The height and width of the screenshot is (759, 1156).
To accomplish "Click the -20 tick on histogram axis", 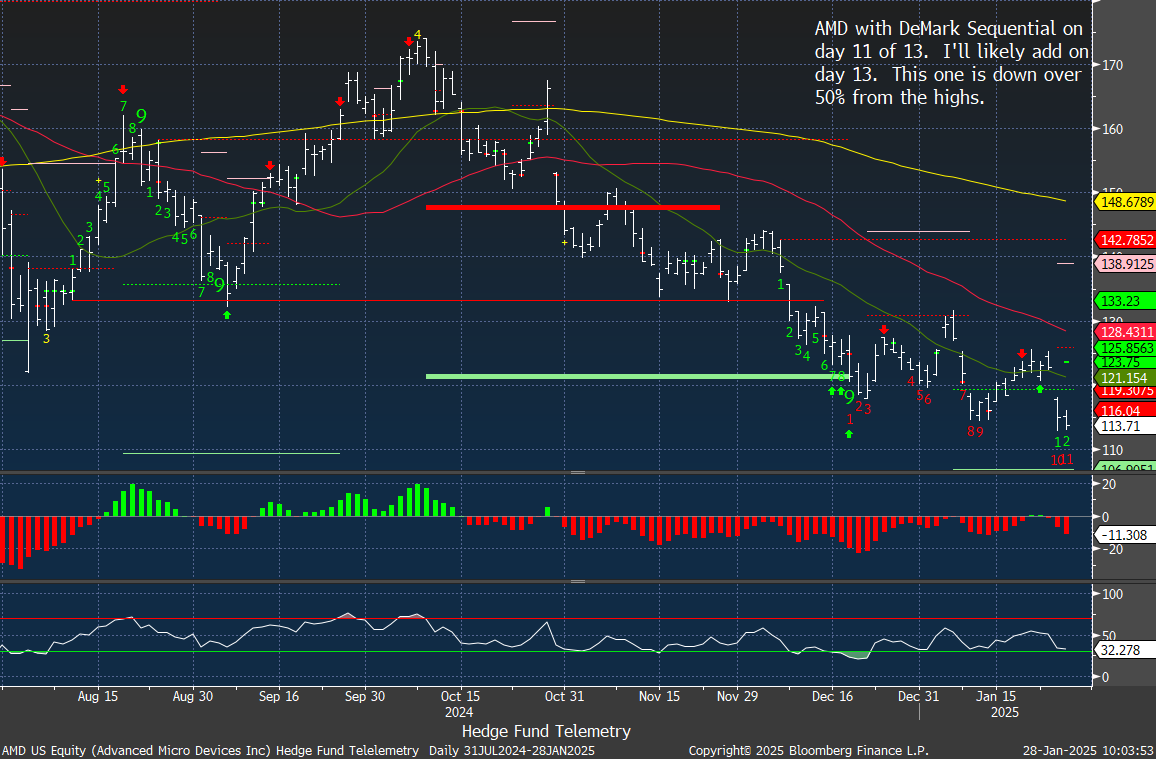I will 1111,550.
